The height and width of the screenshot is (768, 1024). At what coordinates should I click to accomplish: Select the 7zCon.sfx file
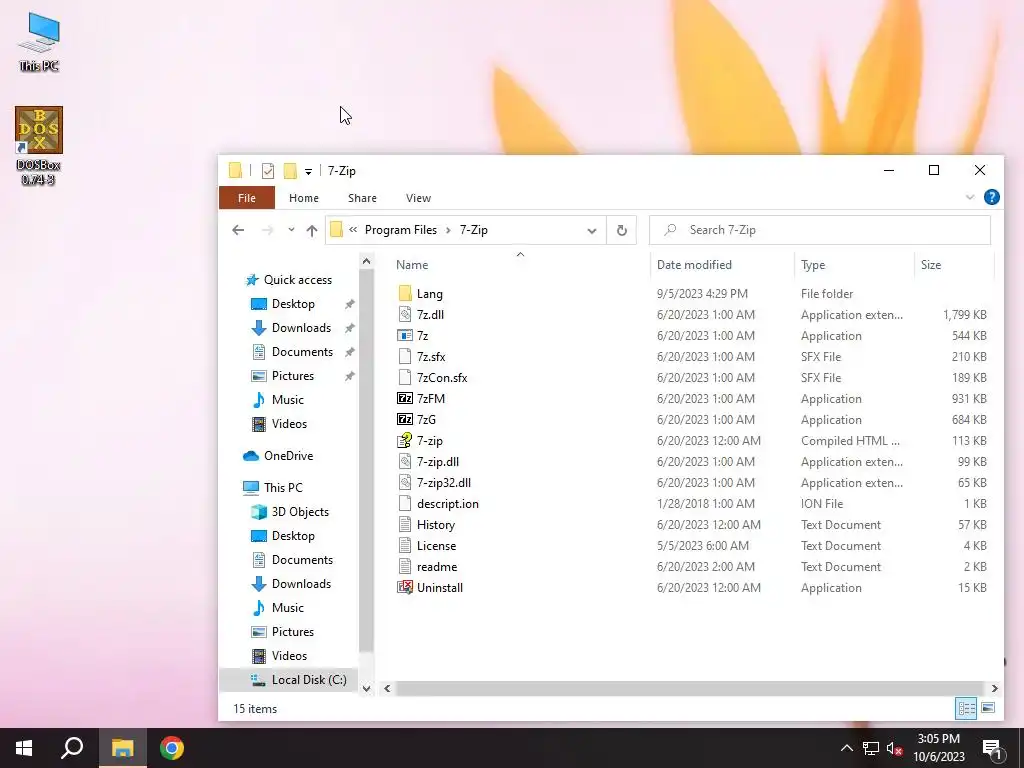point(442,377)
